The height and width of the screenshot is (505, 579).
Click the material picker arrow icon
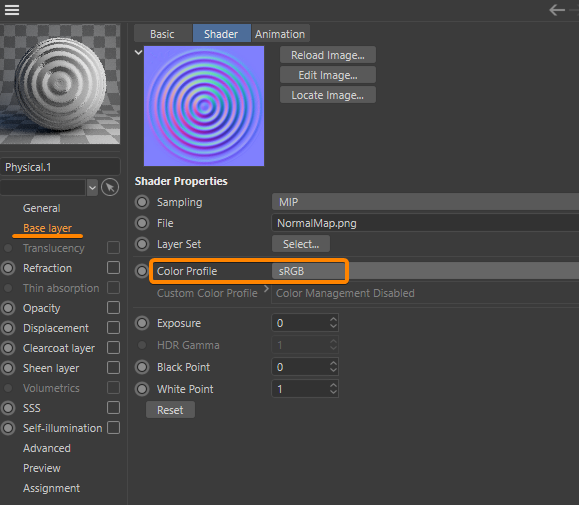click(110, 188)
